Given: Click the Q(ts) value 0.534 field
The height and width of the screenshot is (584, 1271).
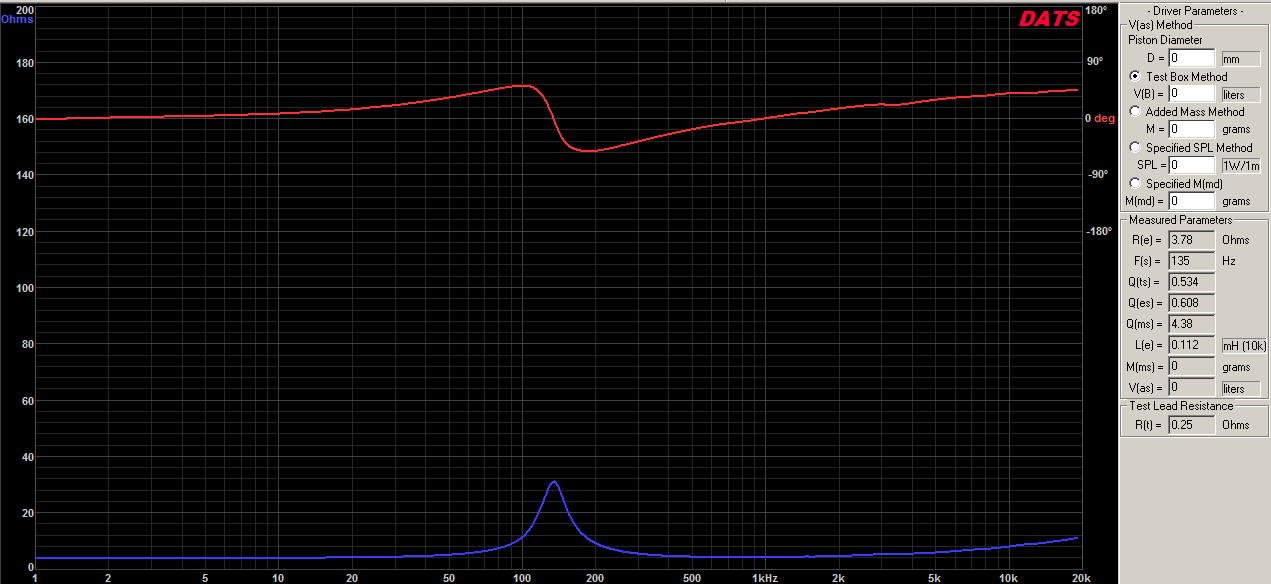Looking at the screenshot, I should pos(1191,282).
